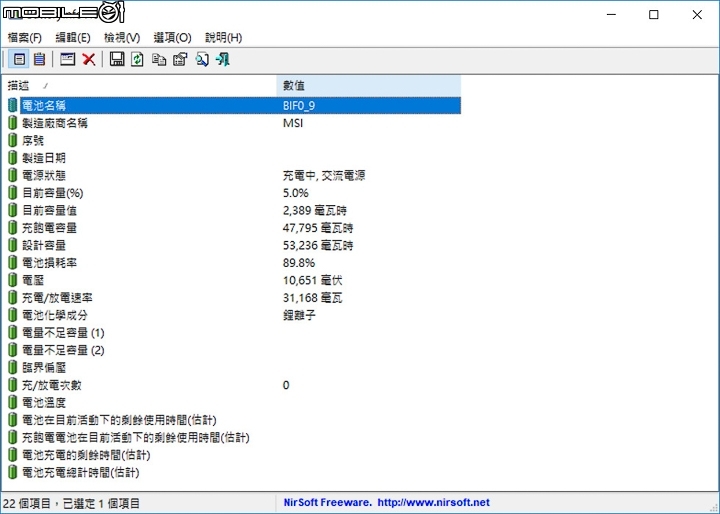
Task: Open the 檢視(V) menu
Action: 122,38
